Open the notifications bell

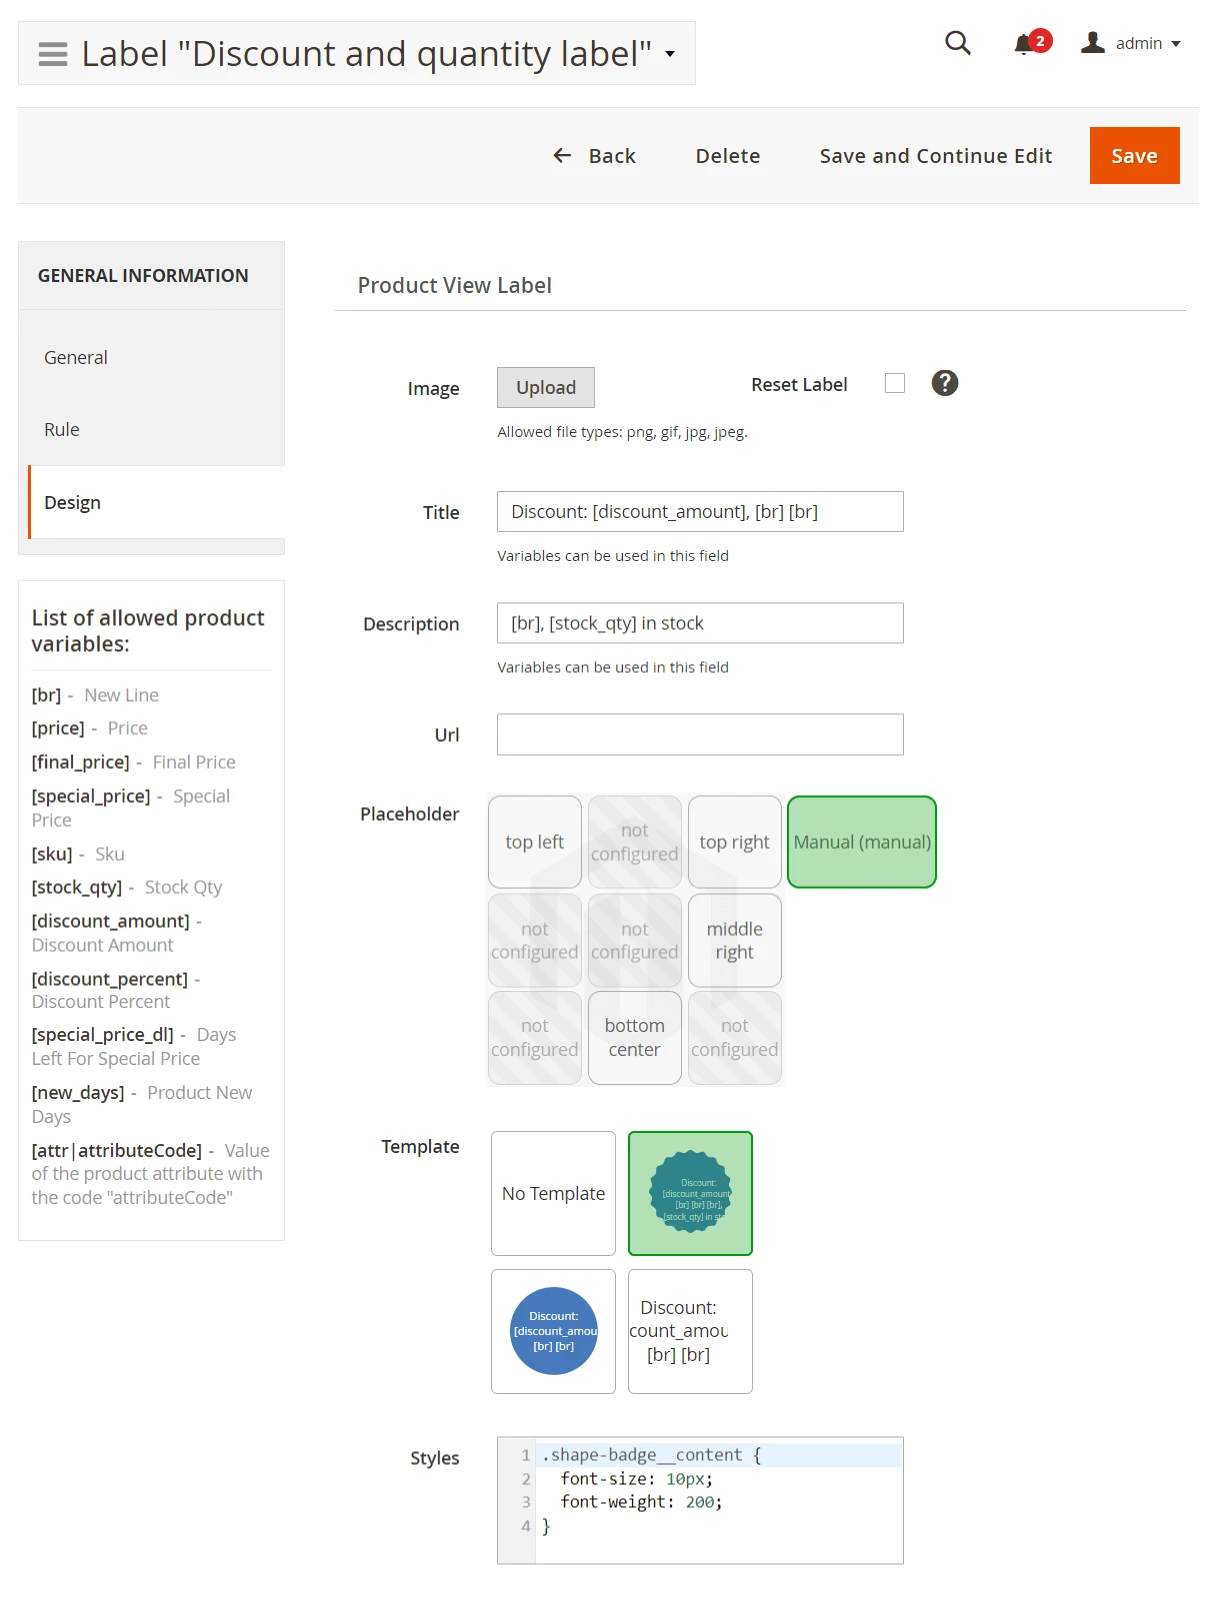(x=1024, y=44)
